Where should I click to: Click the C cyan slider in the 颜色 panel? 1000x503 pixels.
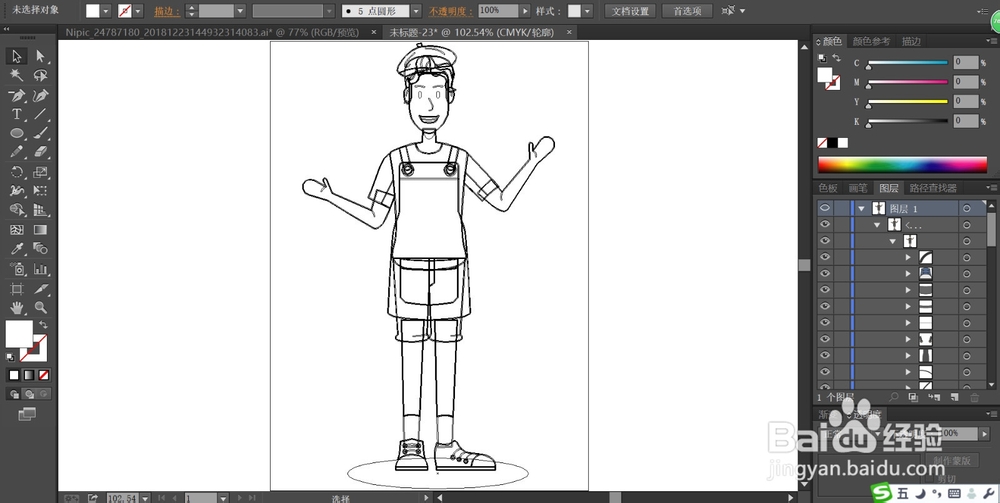coord(908,62)
